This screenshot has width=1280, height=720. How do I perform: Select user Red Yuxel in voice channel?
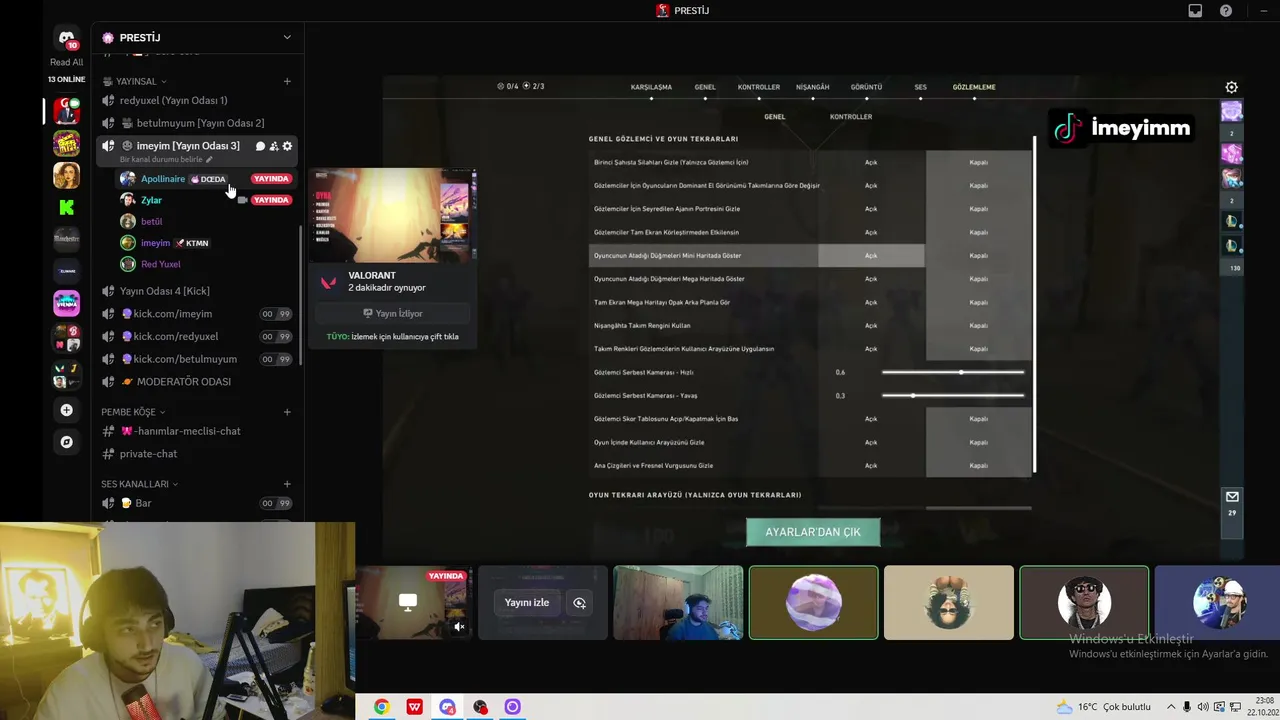pyautogui.click(x=161, y=264)
